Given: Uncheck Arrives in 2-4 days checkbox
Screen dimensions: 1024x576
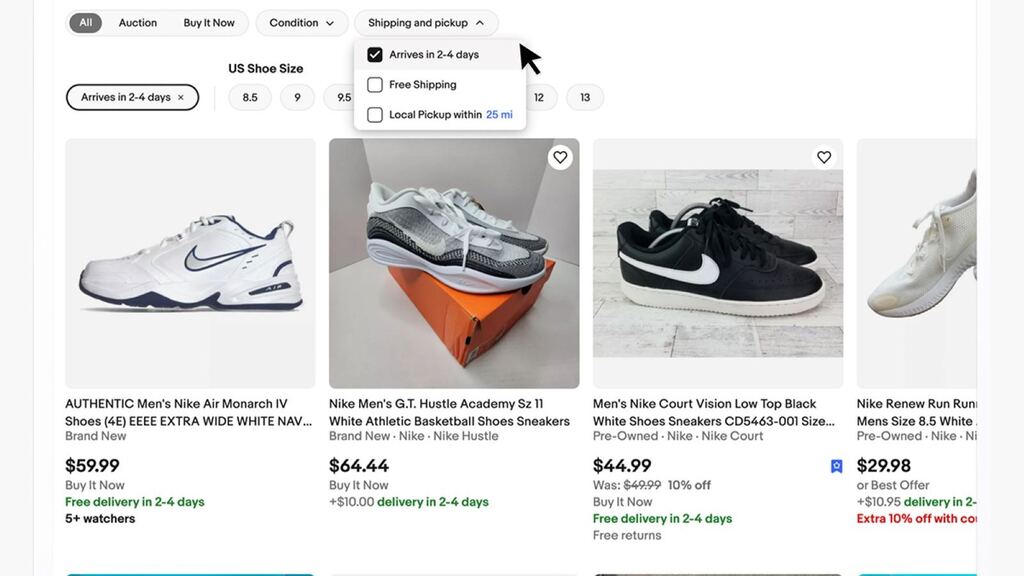Looking at the screenshot, I should point(375,55).
